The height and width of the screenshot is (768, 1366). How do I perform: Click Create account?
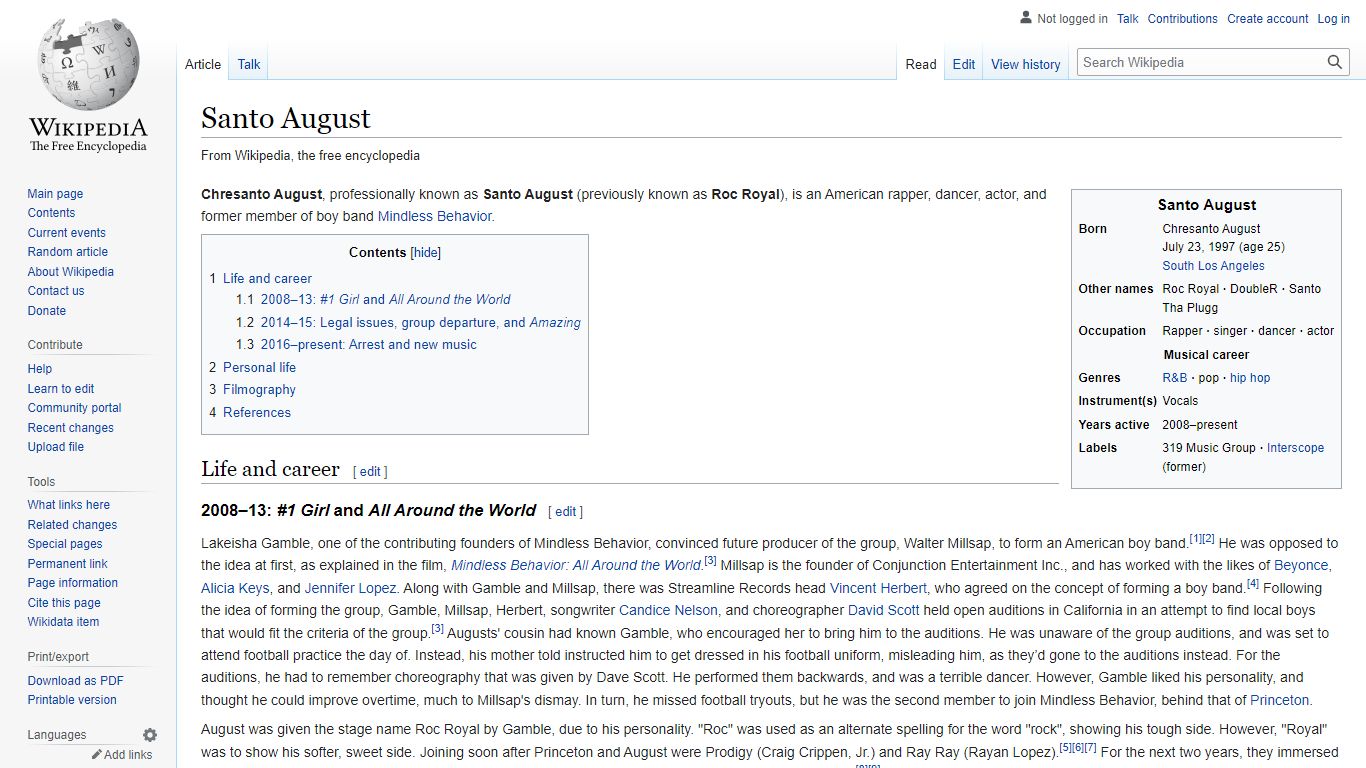click(x=1268, y=19)
